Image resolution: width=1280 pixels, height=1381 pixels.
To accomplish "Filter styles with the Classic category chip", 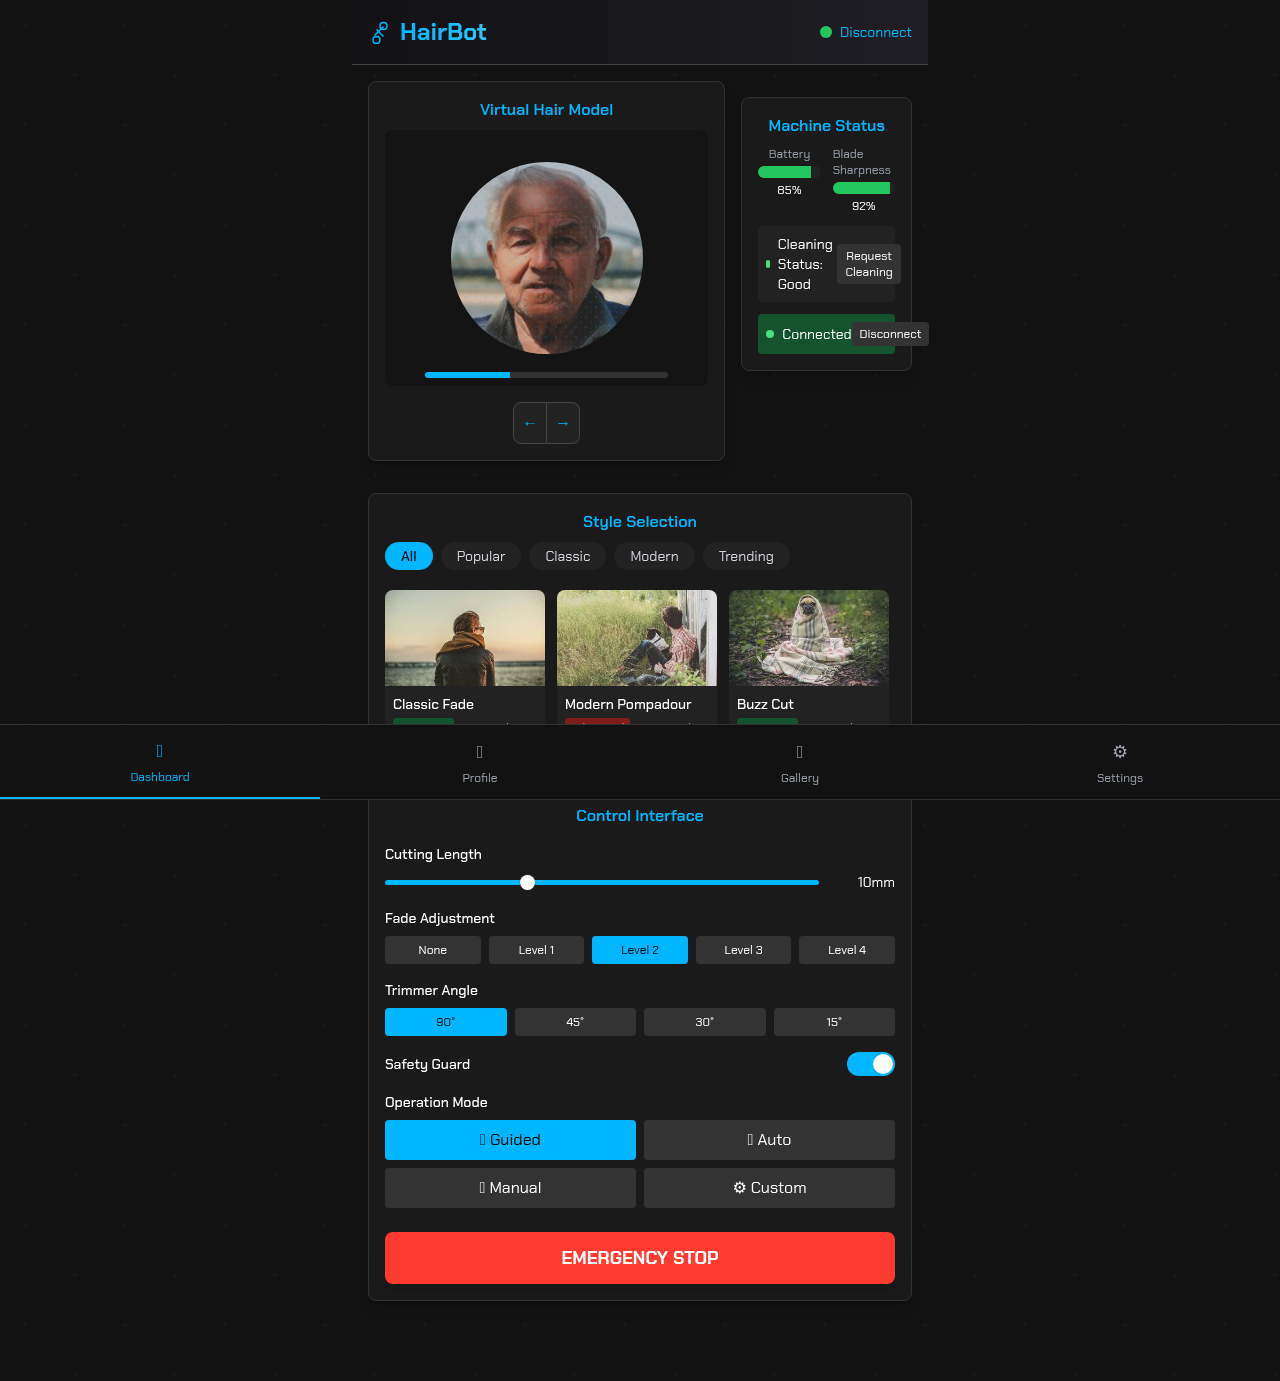I will click(x=567, y=556).
